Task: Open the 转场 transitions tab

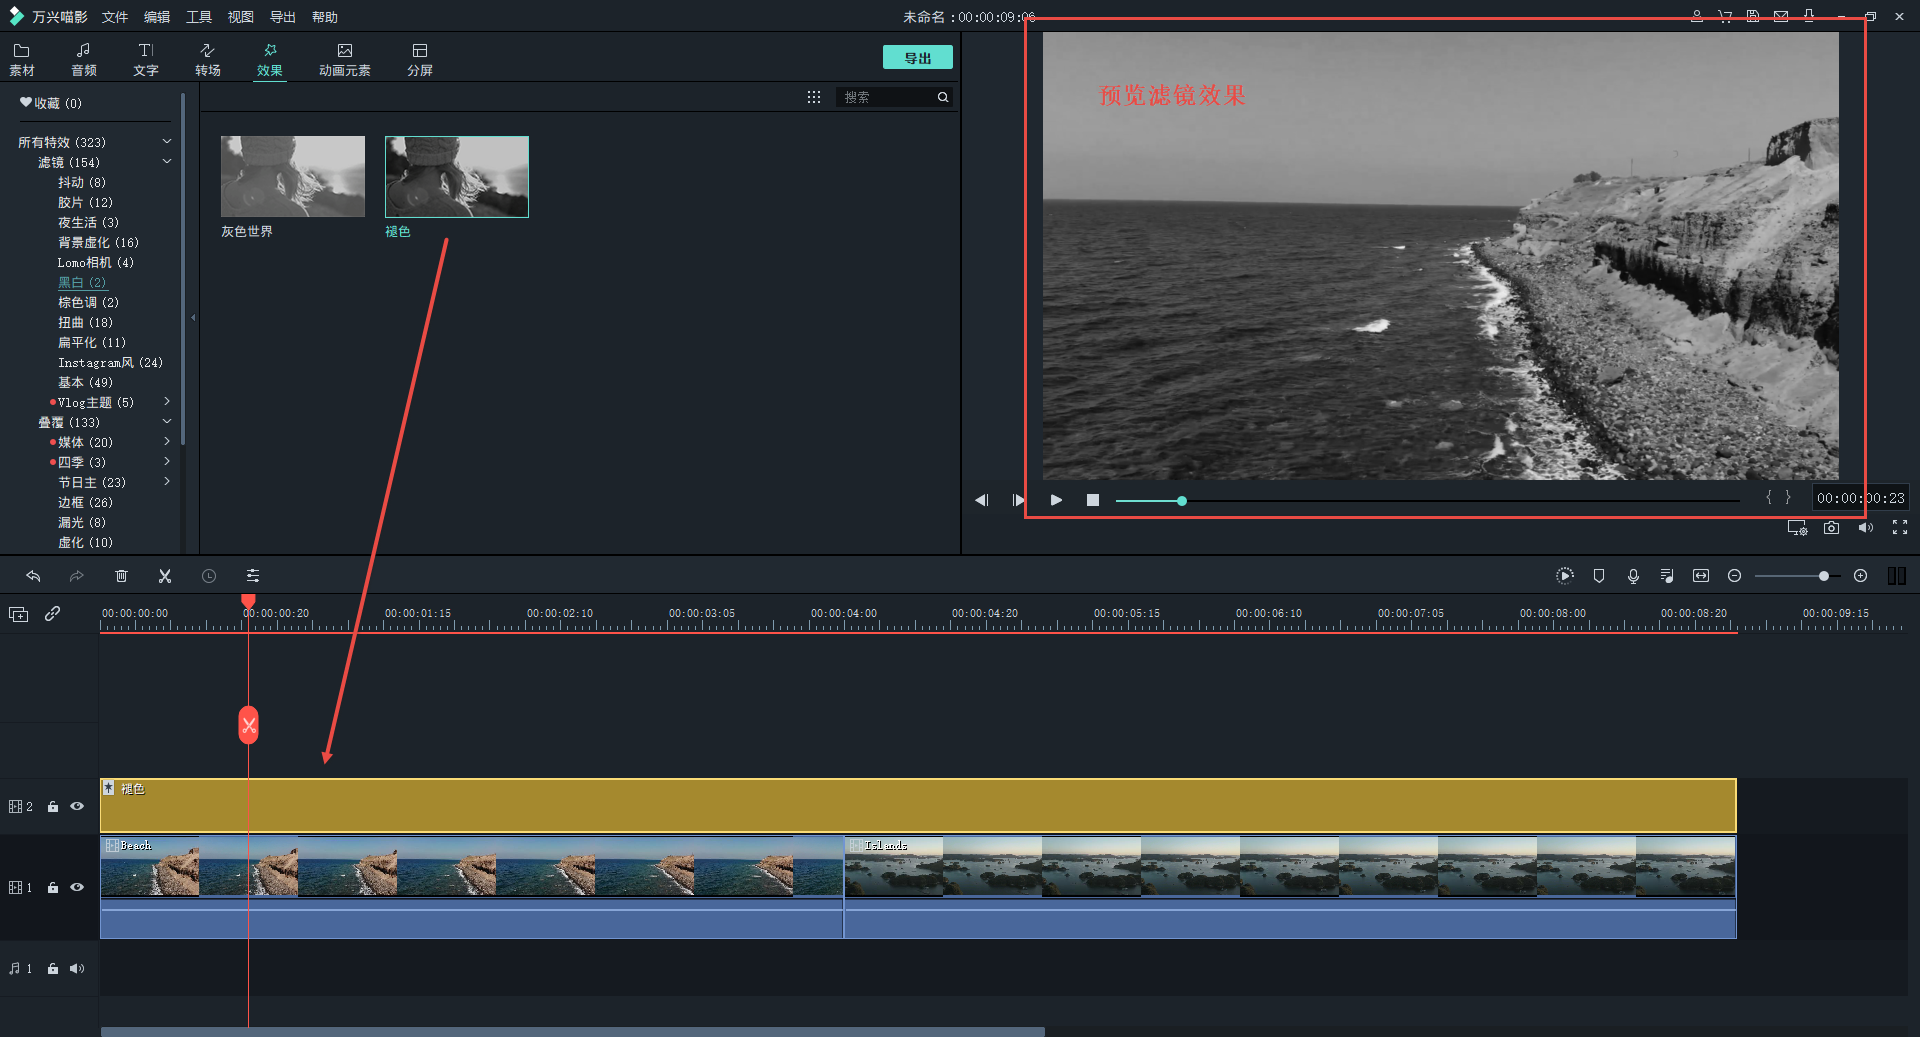Action: click(x=208, y=59)
